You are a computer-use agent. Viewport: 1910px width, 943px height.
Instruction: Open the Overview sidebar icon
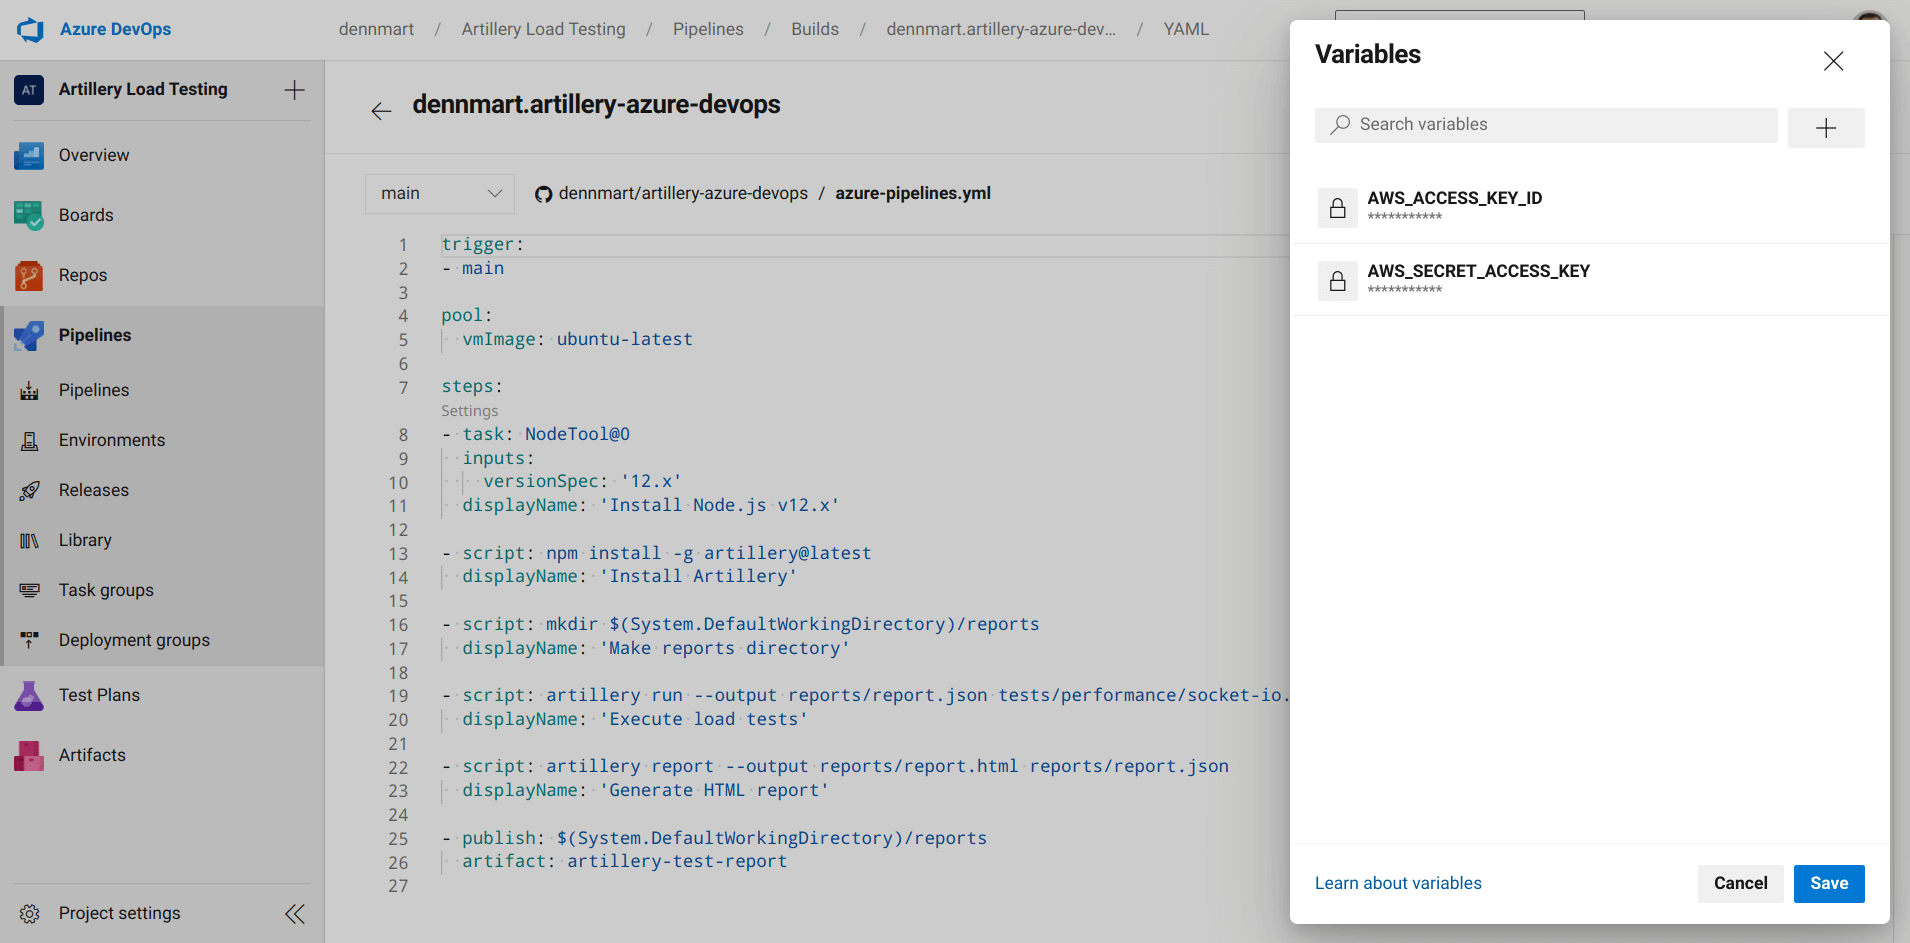pyautogui.click(x=29, y=155)
